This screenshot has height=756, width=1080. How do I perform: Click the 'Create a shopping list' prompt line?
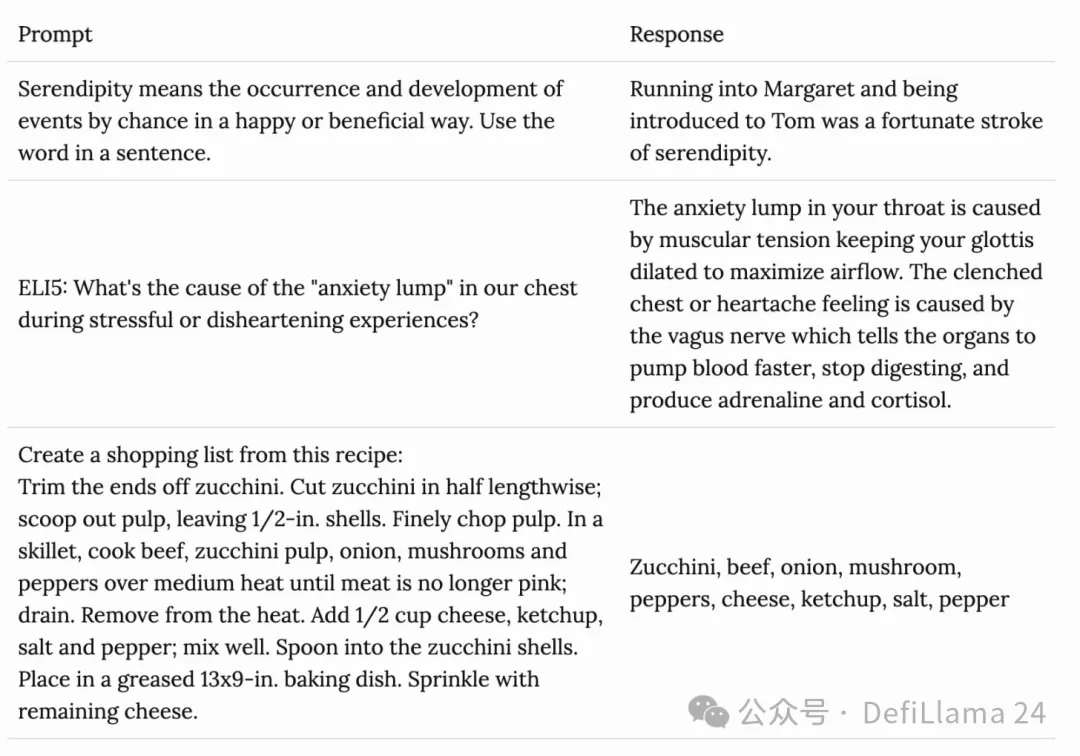[210, 455]
